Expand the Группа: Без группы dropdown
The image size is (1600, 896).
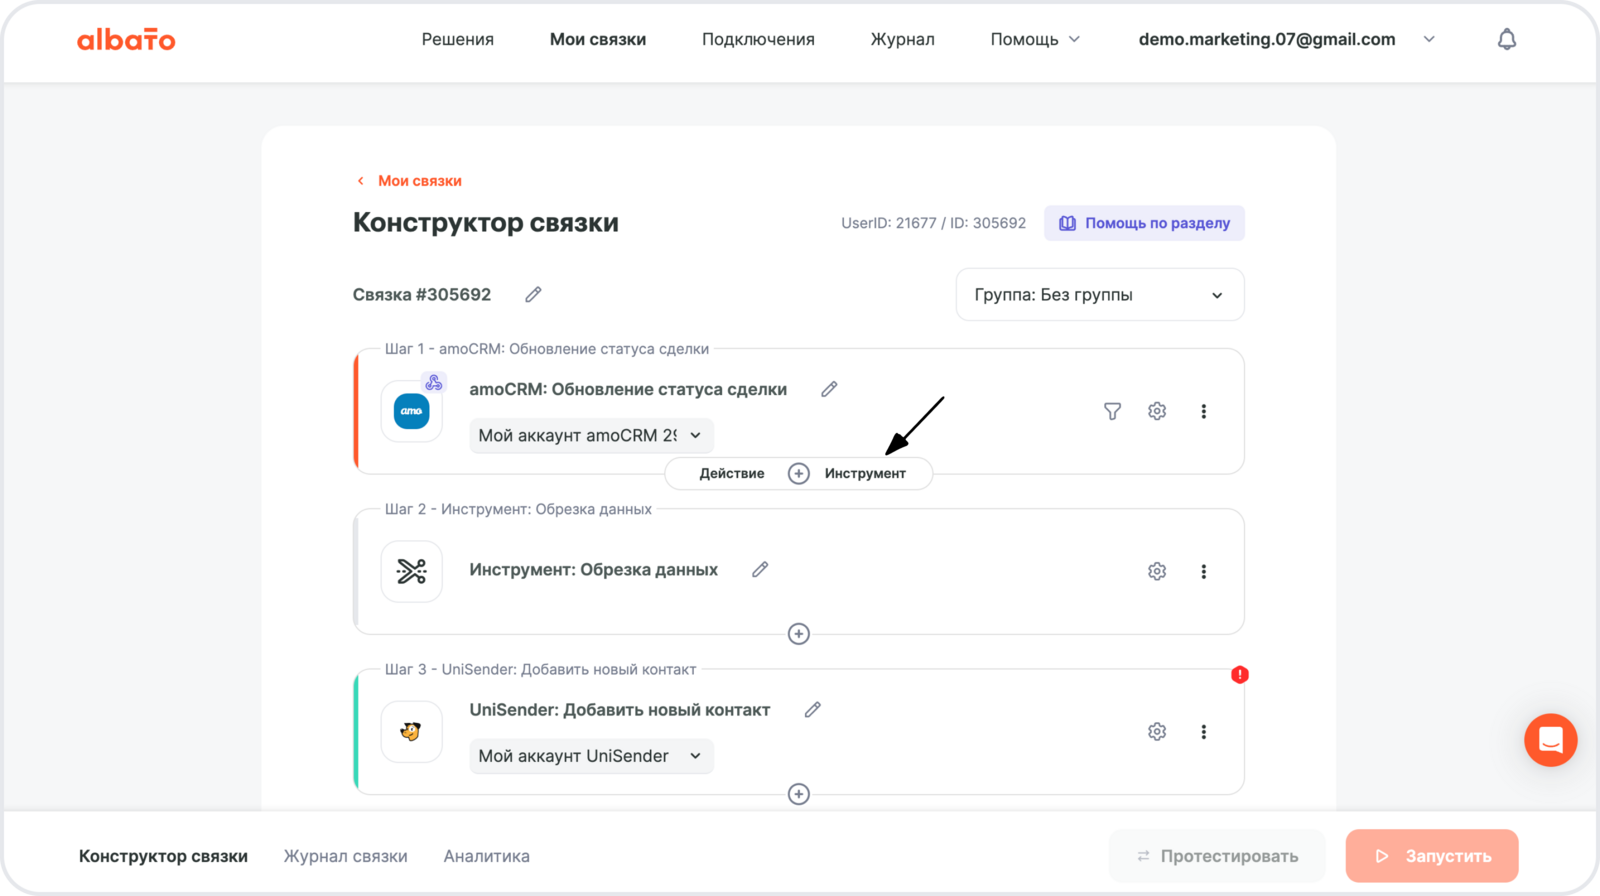point(1099,295)
